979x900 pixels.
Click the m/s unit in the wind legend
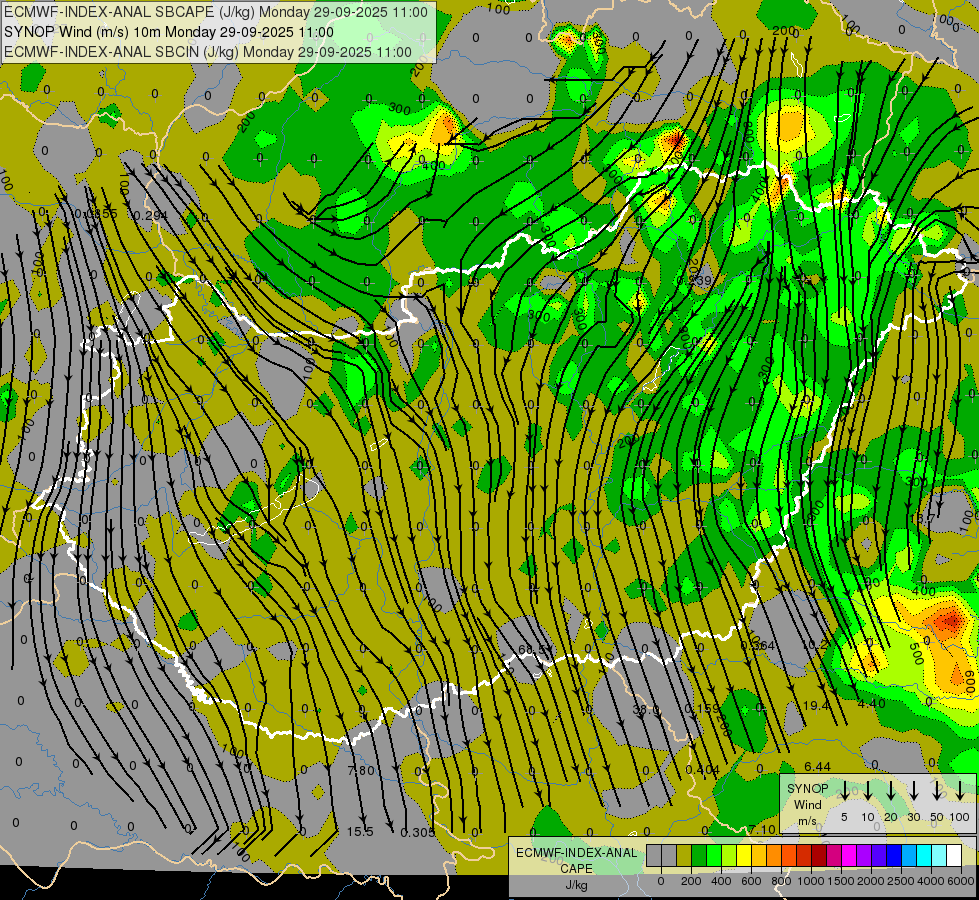point(807,821)
